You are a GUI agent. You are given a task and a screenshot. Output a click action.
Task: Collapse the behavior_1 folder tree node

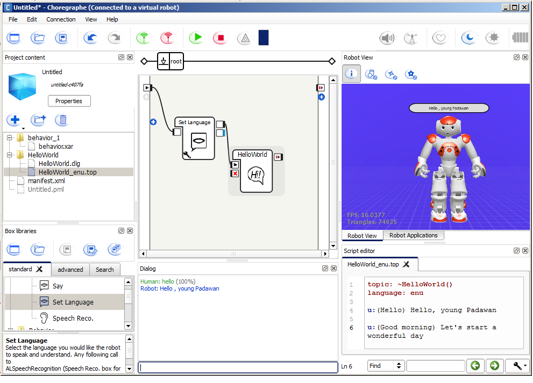(x=10, y=138)
